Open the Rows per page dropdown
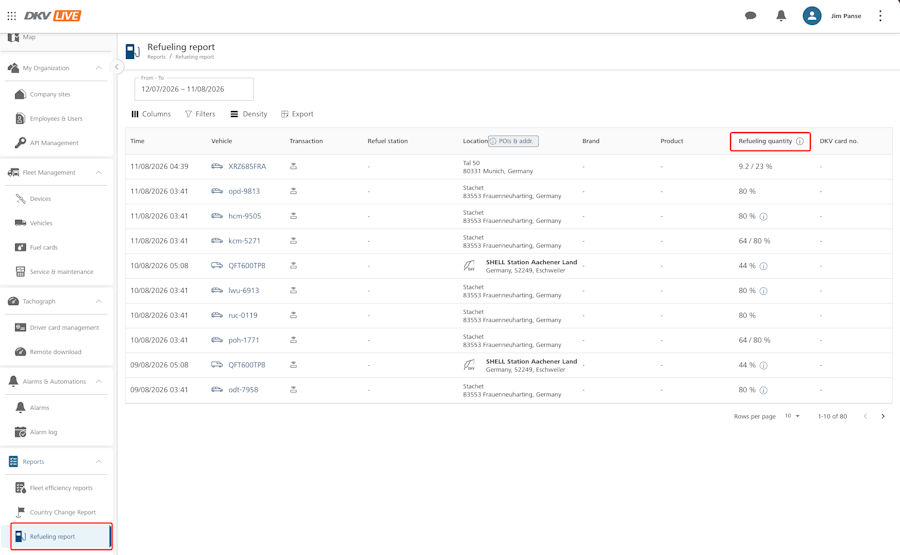Image resolution: width=900 pixels, height=555 pixels. click(792, 416)
